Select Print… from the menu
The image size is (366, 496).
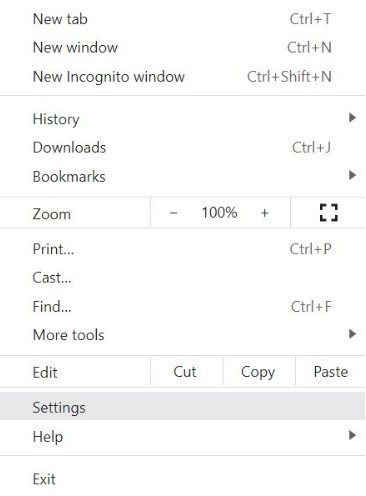coord(182,249)
